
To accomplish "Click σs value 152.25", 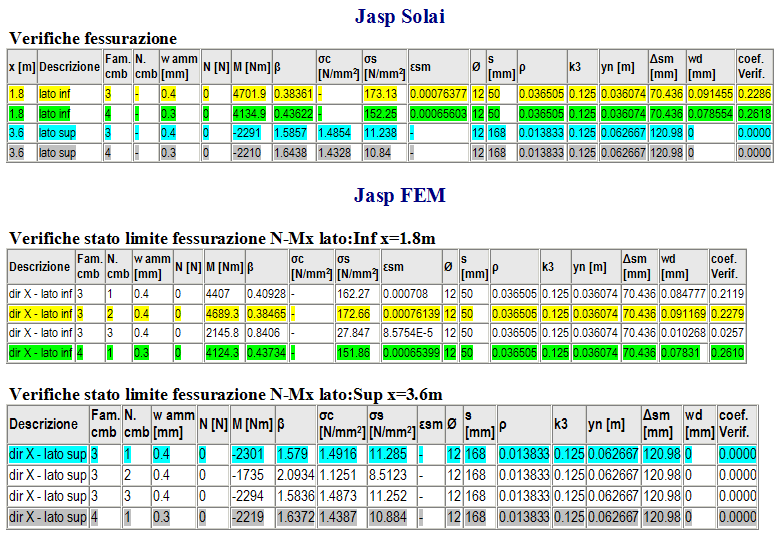I will tap(380, 113).
